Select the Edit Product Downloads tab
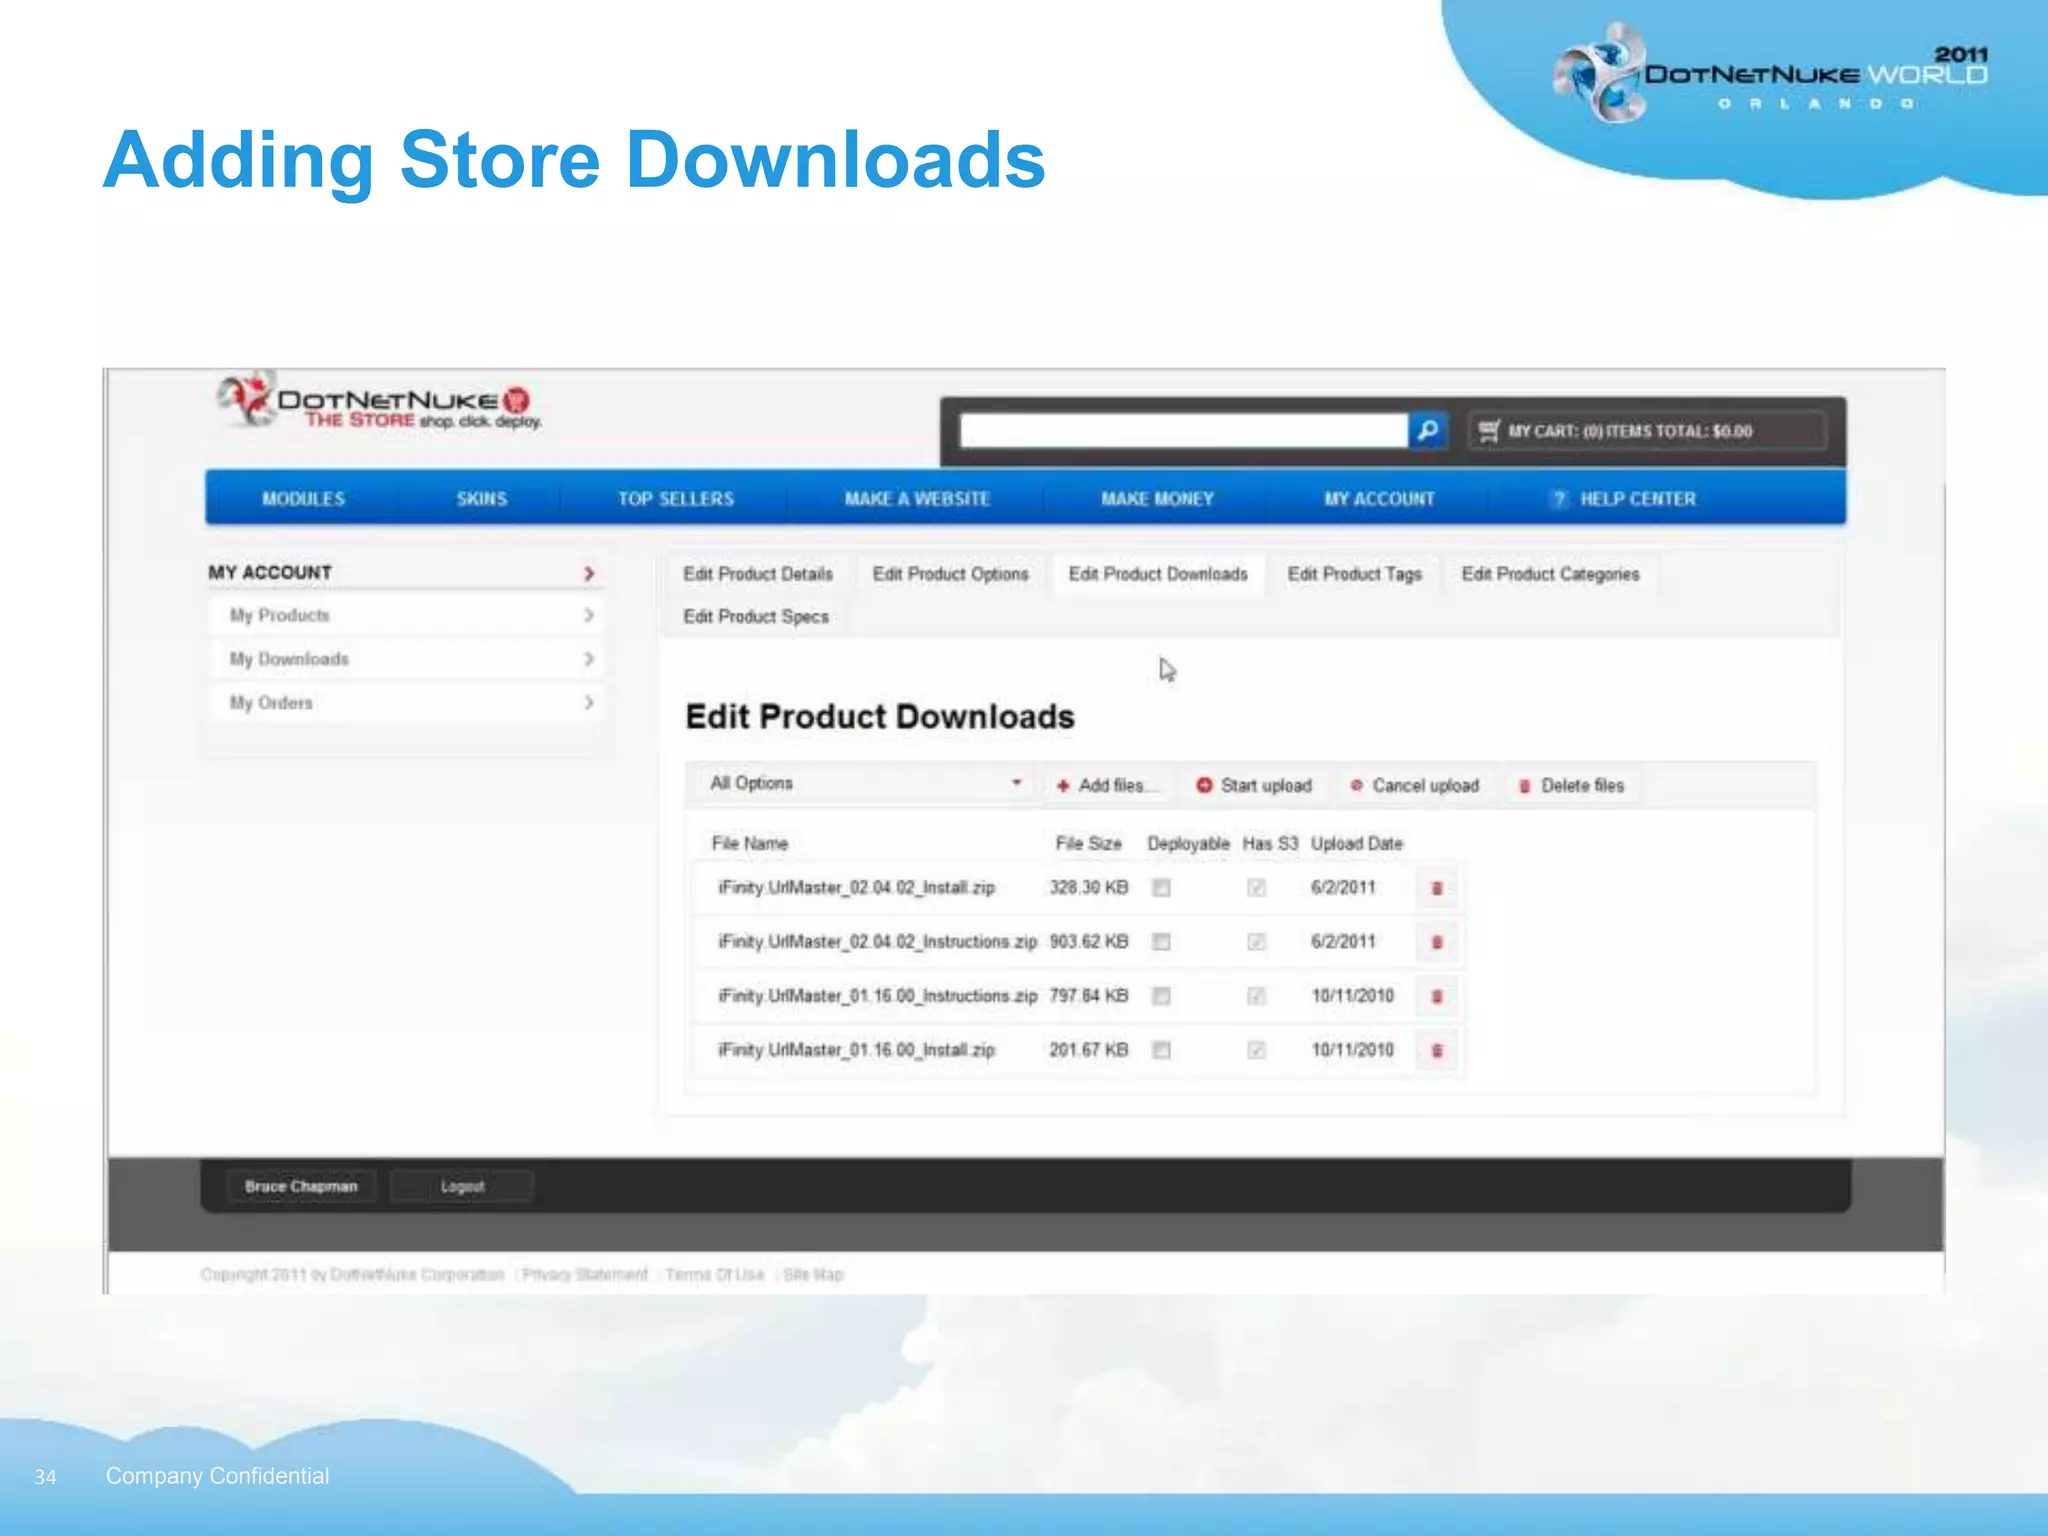 coord(1158,574)
